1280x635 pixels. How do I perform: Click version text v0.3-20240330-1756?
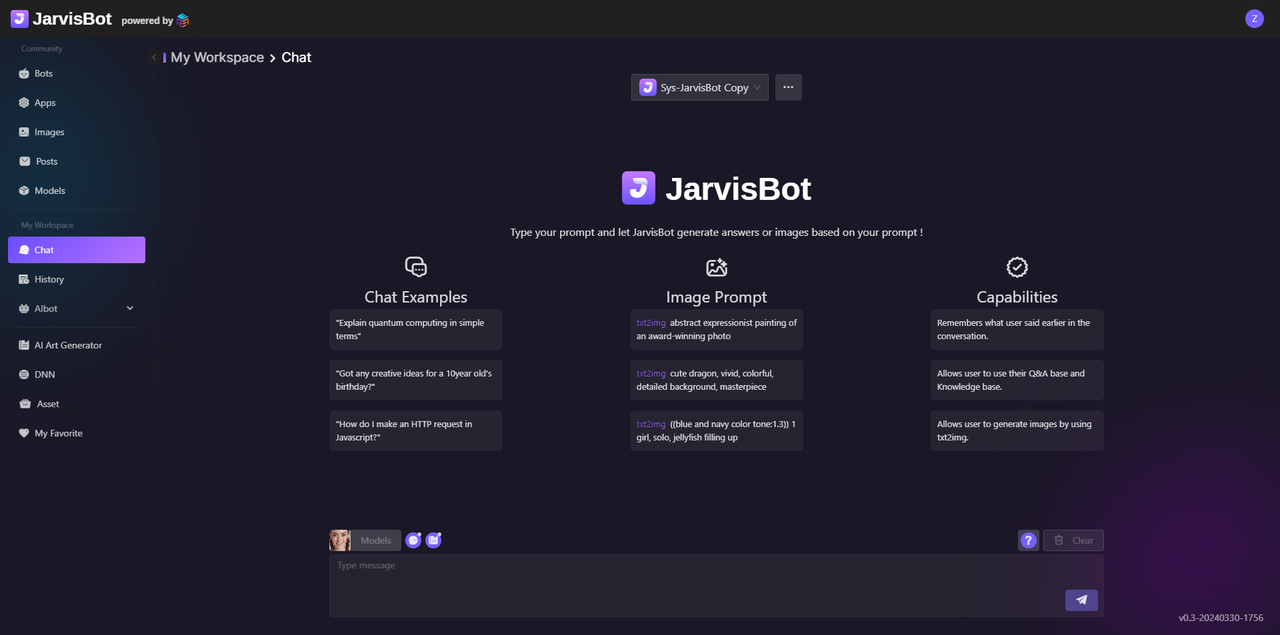coord(1221,618)
